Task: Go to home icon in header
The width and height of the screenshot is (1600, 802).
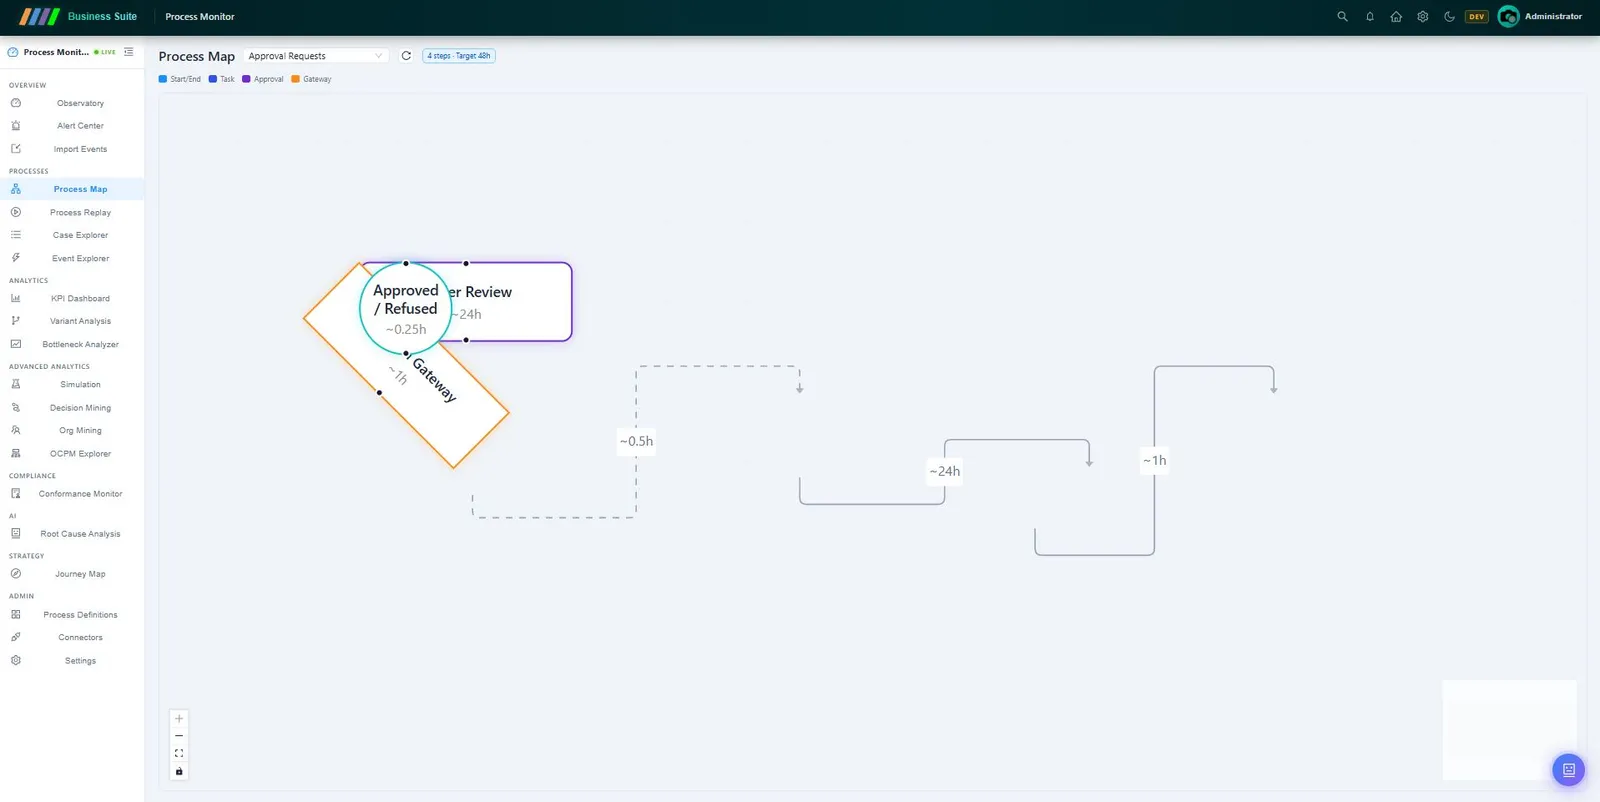Action: point(1396,16)
